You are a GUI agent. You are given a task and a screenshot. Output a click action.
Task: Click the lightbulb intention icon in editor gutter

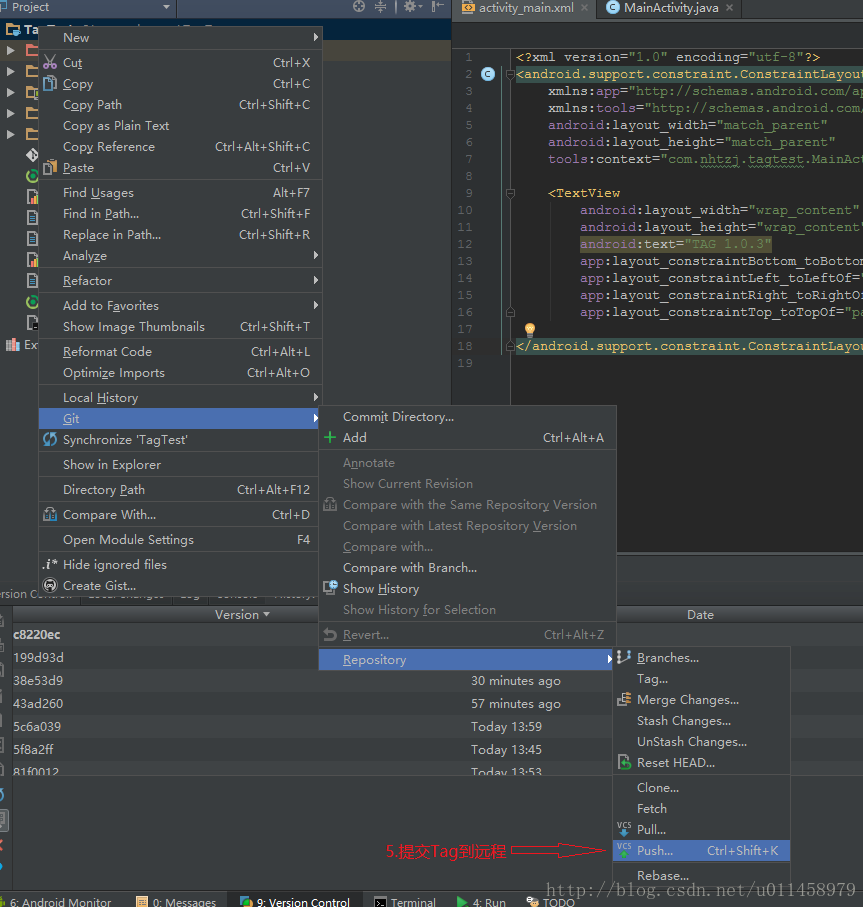click(x=530, y=329)
